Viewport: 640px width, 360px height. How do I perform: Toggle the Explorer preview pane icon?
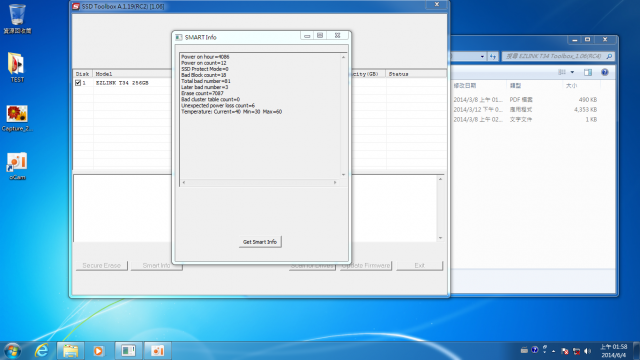588,72
